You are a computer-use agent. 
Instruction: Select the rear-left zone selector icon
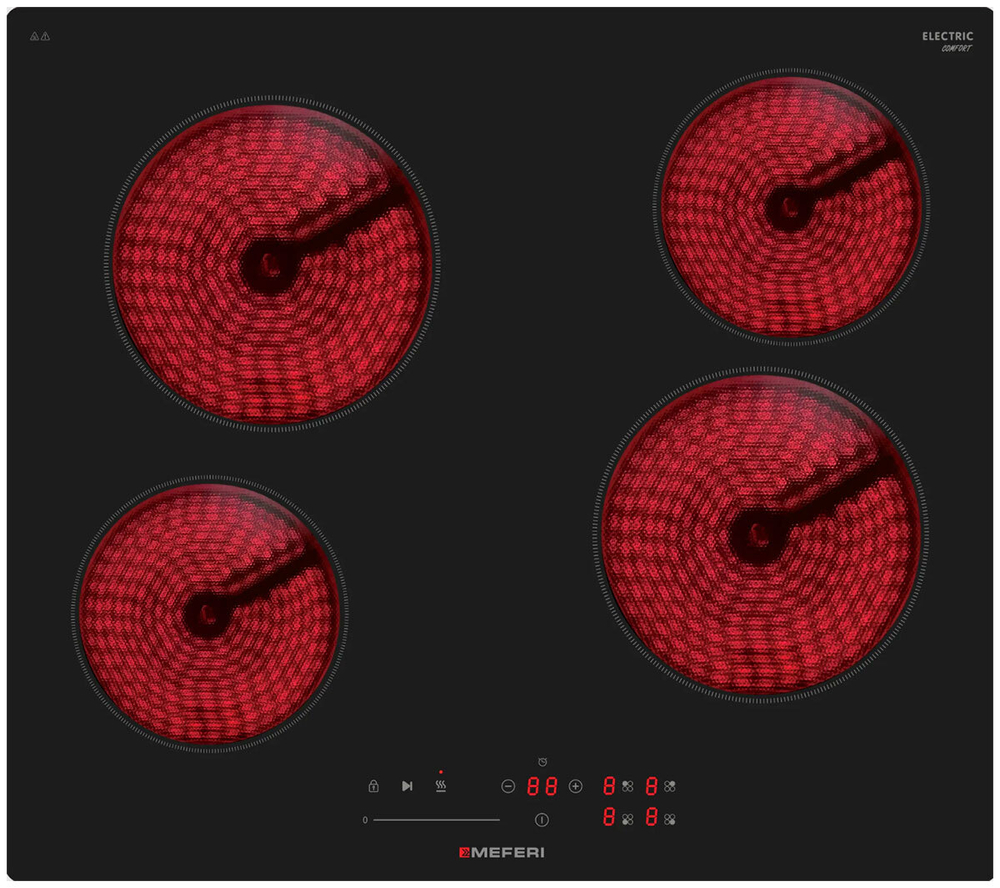(628, 787)
